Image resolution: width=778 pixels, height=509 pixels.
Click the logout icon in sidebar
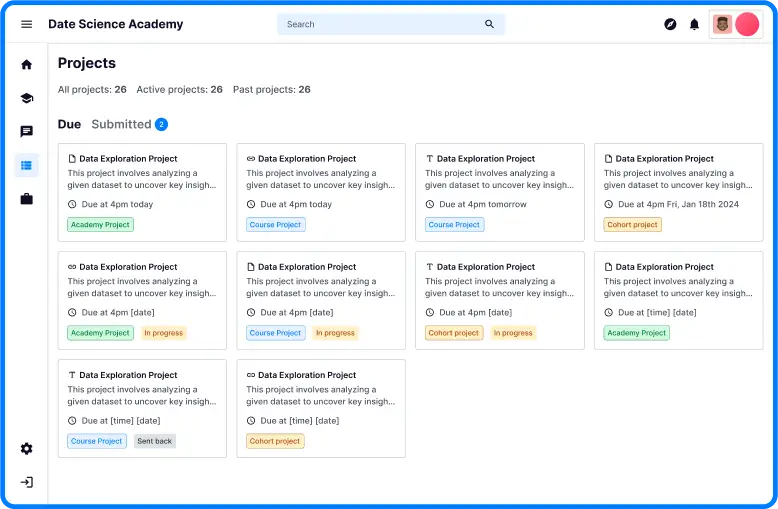[26, 482]
